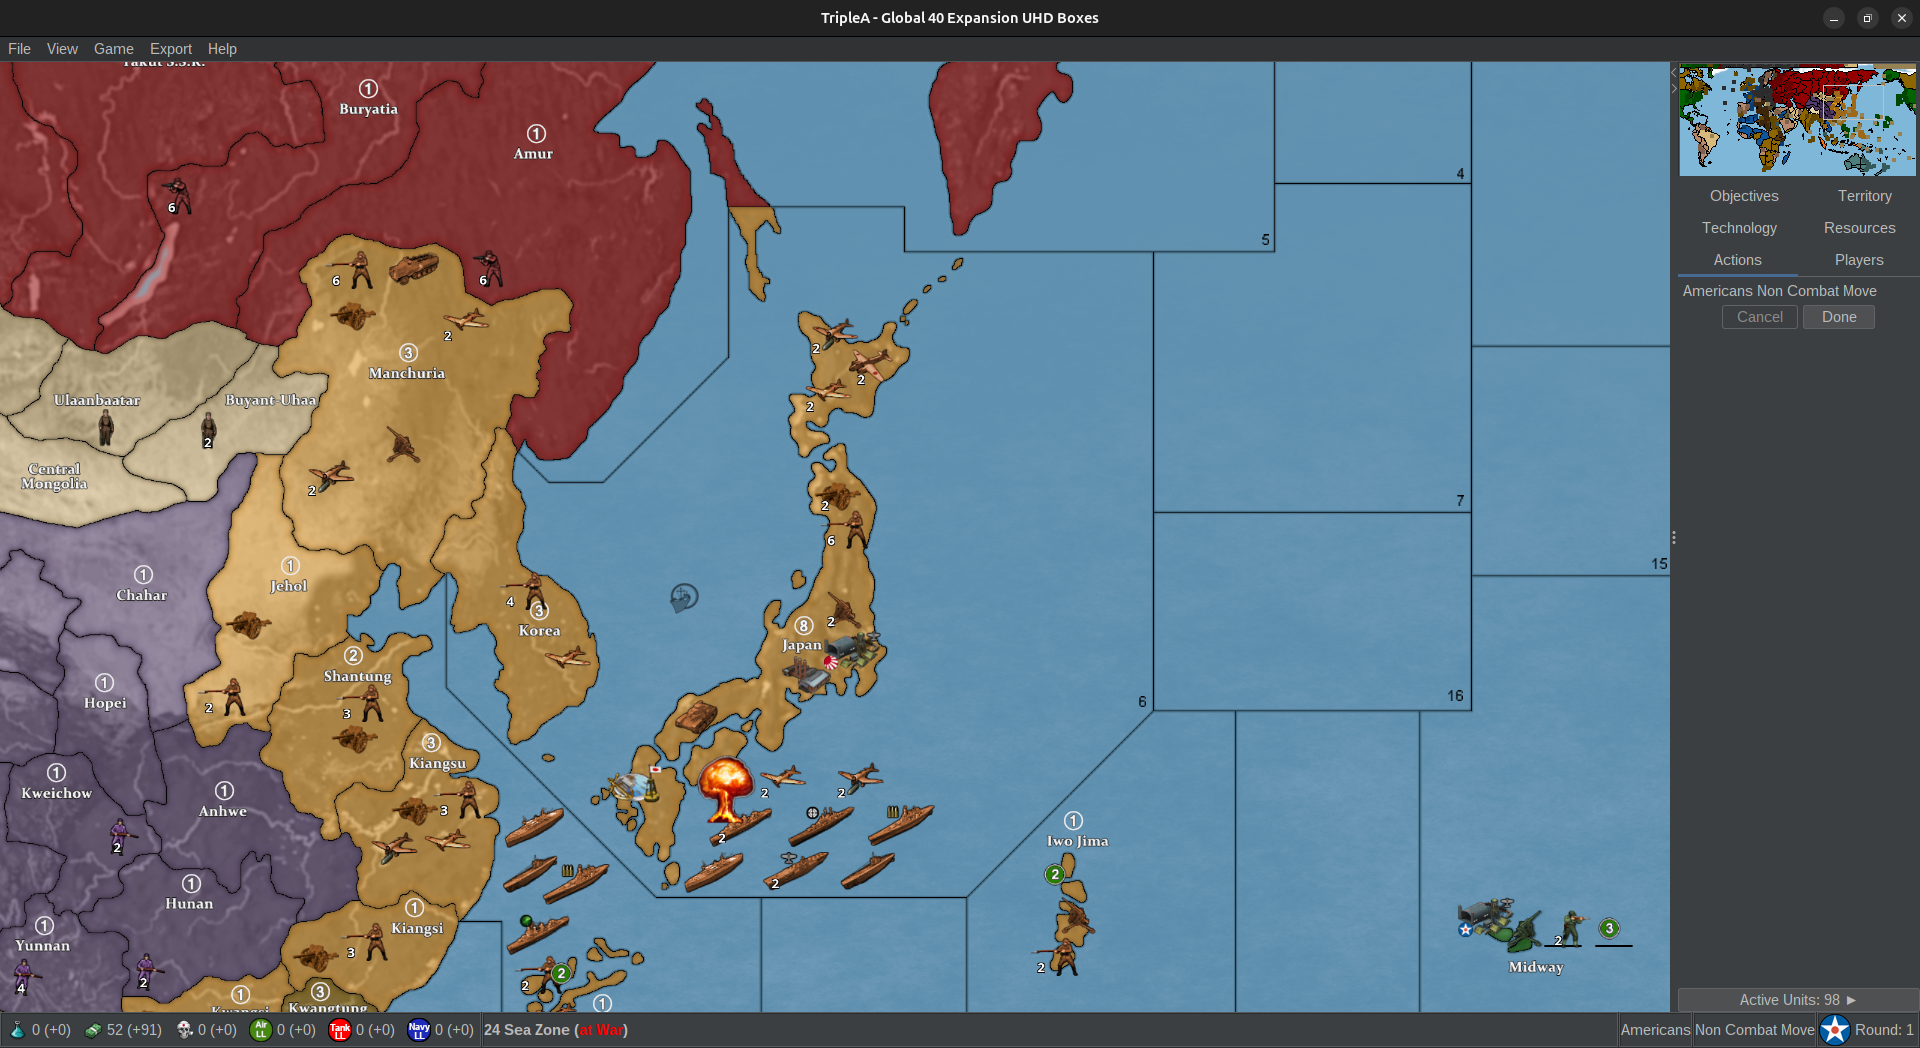Viewport: 1920px width, 1048px height.
Task: Click Done to end Non Combat Move
Action: coord(1839,317)
